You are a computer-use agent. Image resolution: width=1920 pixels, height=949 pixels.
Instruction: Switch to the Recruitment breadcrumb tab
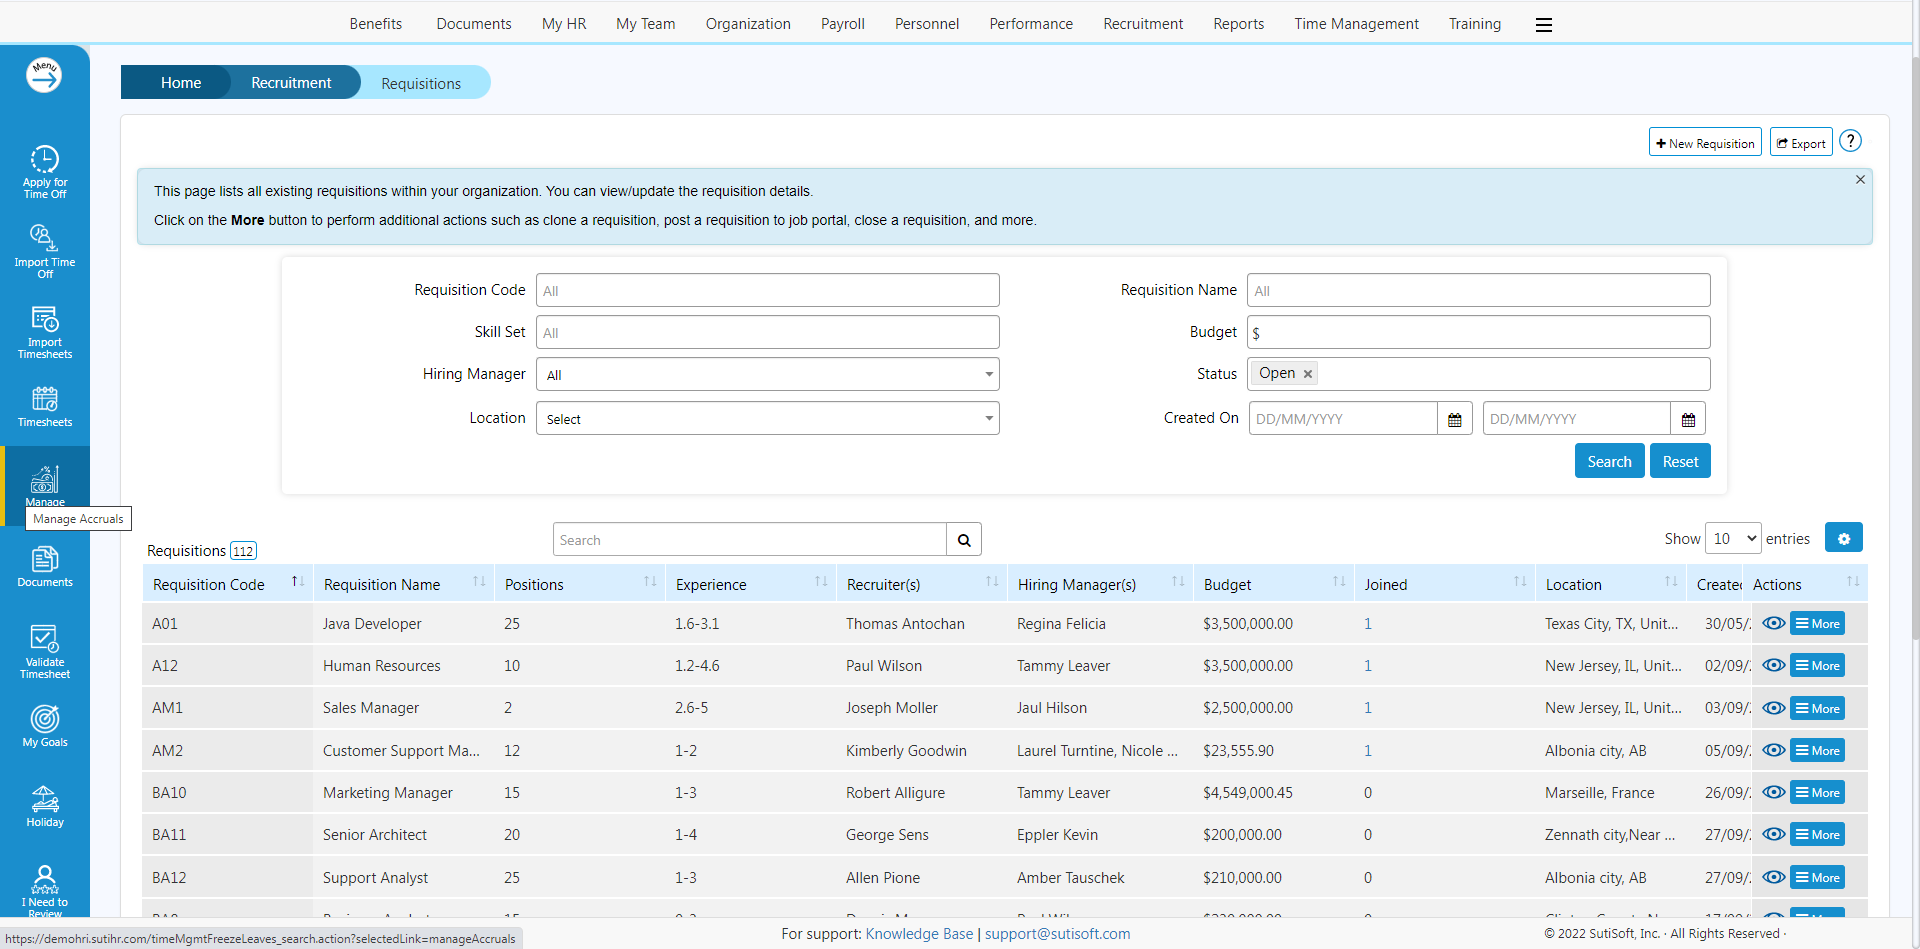pyautogui.click(x=291, y=83)
